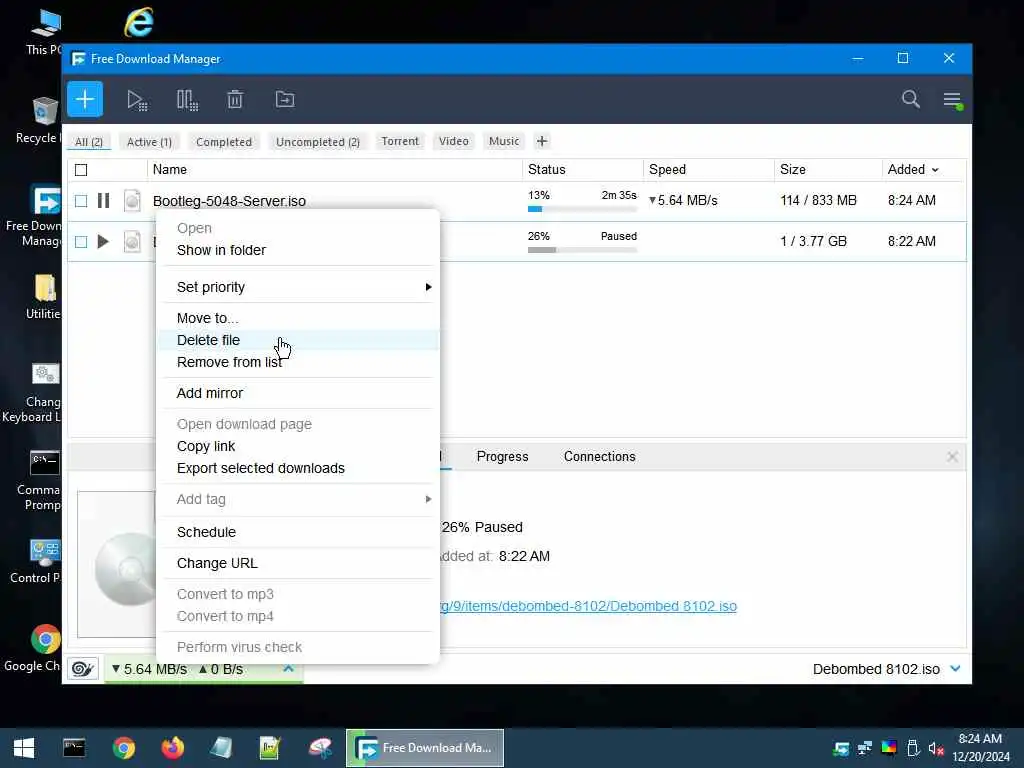The height and width of the screenshot is (768, 1024).
Task: Launch Firefox from the taskbar
Action: click(172, 748)
